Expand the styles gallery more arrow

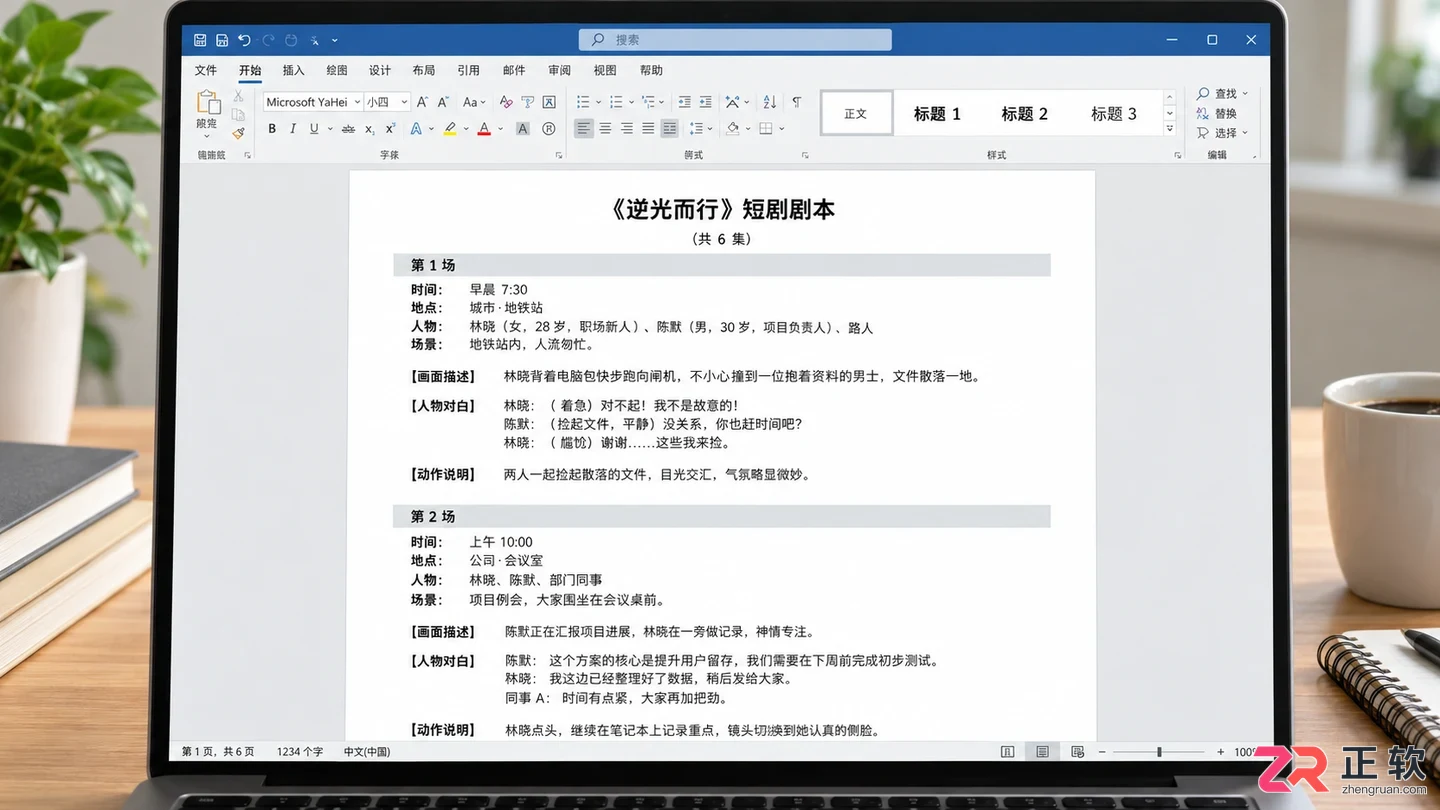pyautogui.click(x=1169, y=130)
